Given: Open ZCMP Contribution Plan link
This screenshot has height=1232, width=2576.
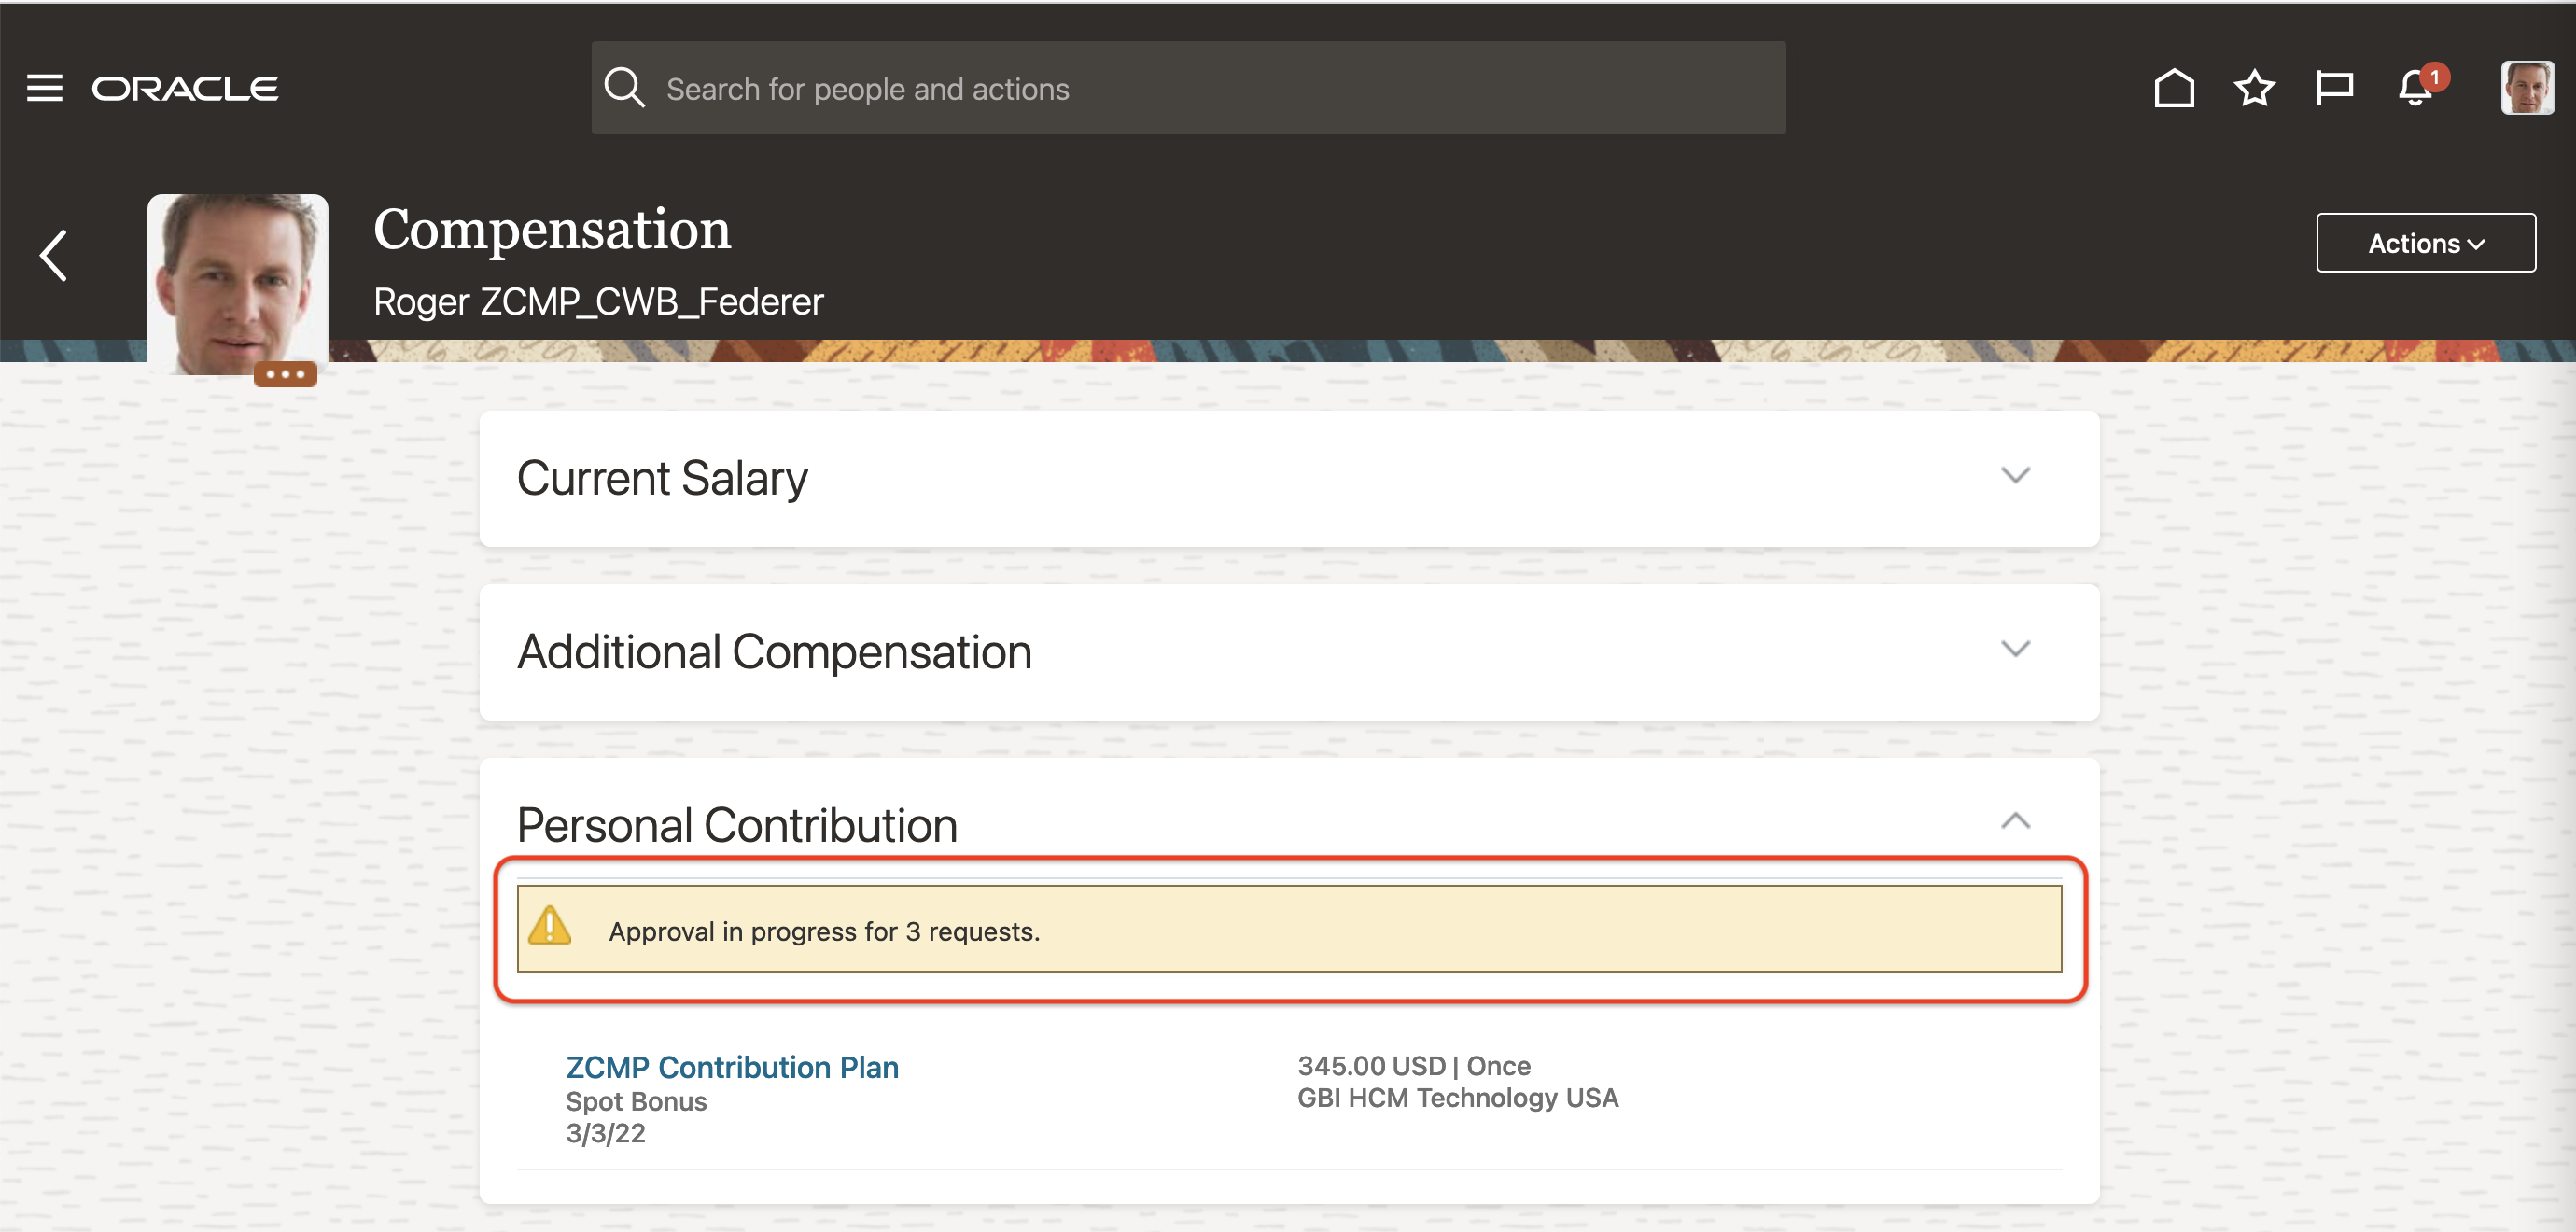Looking at the screenshot, I should tap(732, 1067).
